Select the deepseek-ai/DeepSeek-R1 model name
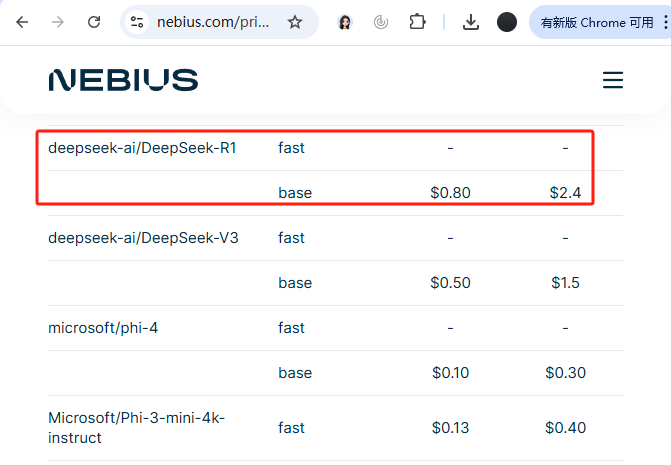Viewport: 671px width, 465px height. (x=142, y=148)
